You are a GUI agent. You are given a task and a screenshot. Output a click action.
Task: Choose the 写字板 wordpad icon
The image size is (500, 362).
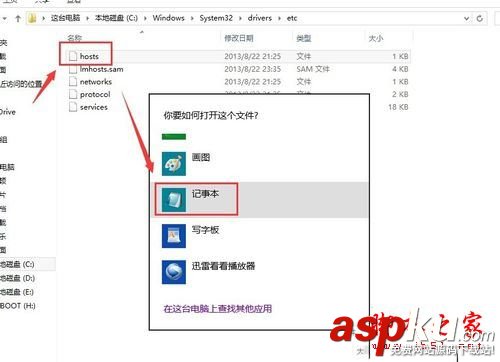174,236
